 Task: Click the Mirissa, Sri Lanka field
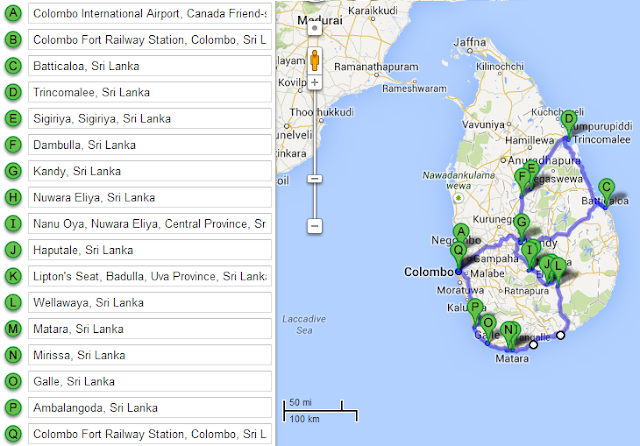pos(150,355)
